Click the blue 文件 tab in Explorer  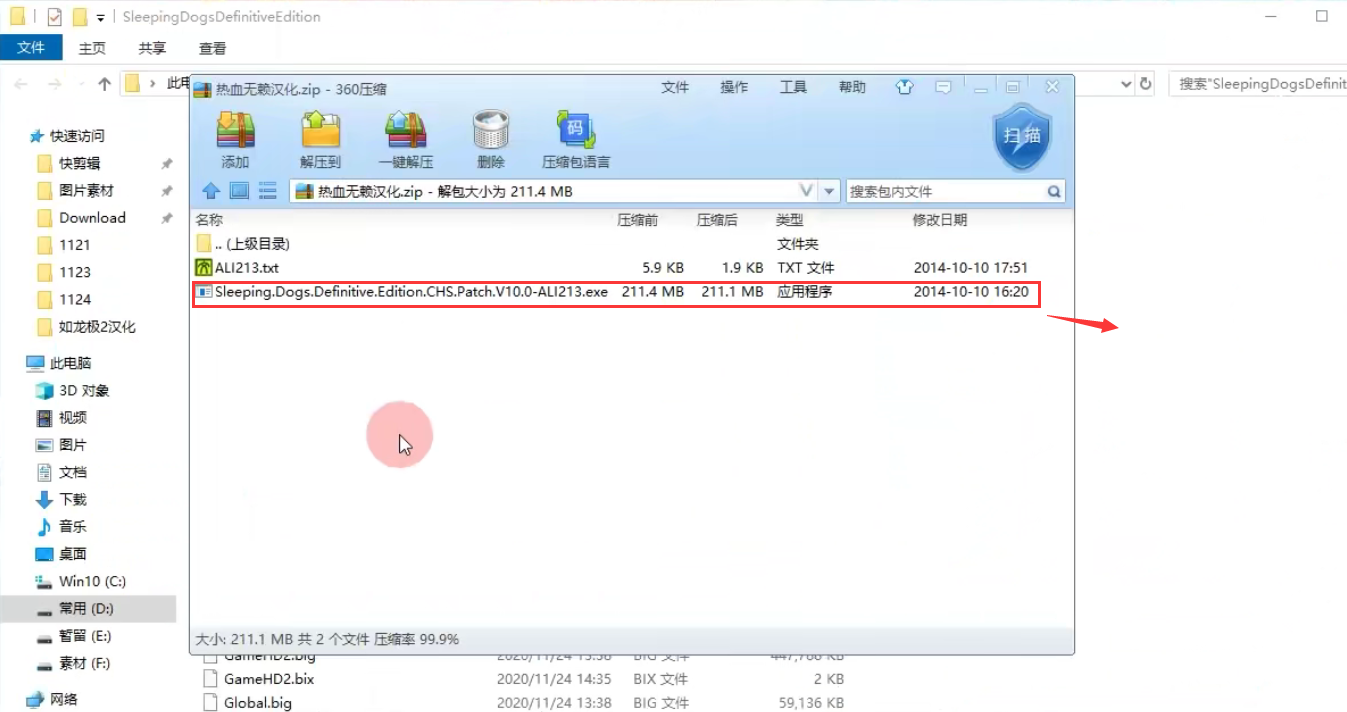(x=31, y=48)
